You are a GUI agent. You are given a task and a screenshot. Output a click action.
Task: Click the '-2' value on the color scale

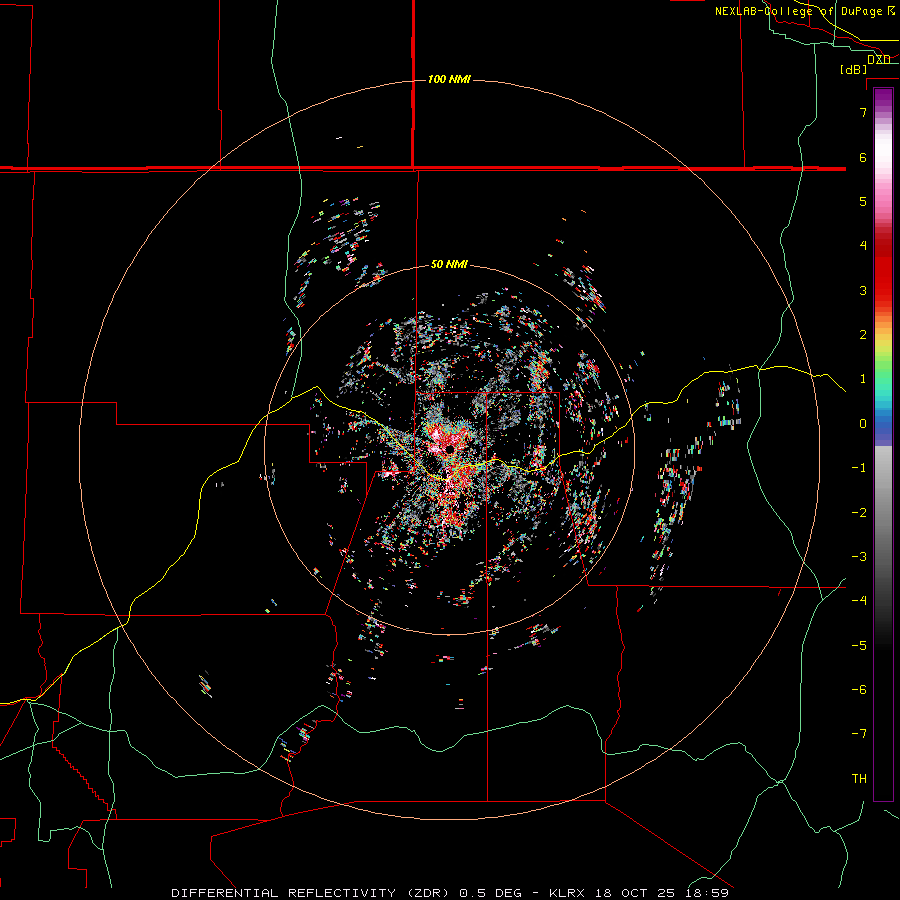click(859, 513)
